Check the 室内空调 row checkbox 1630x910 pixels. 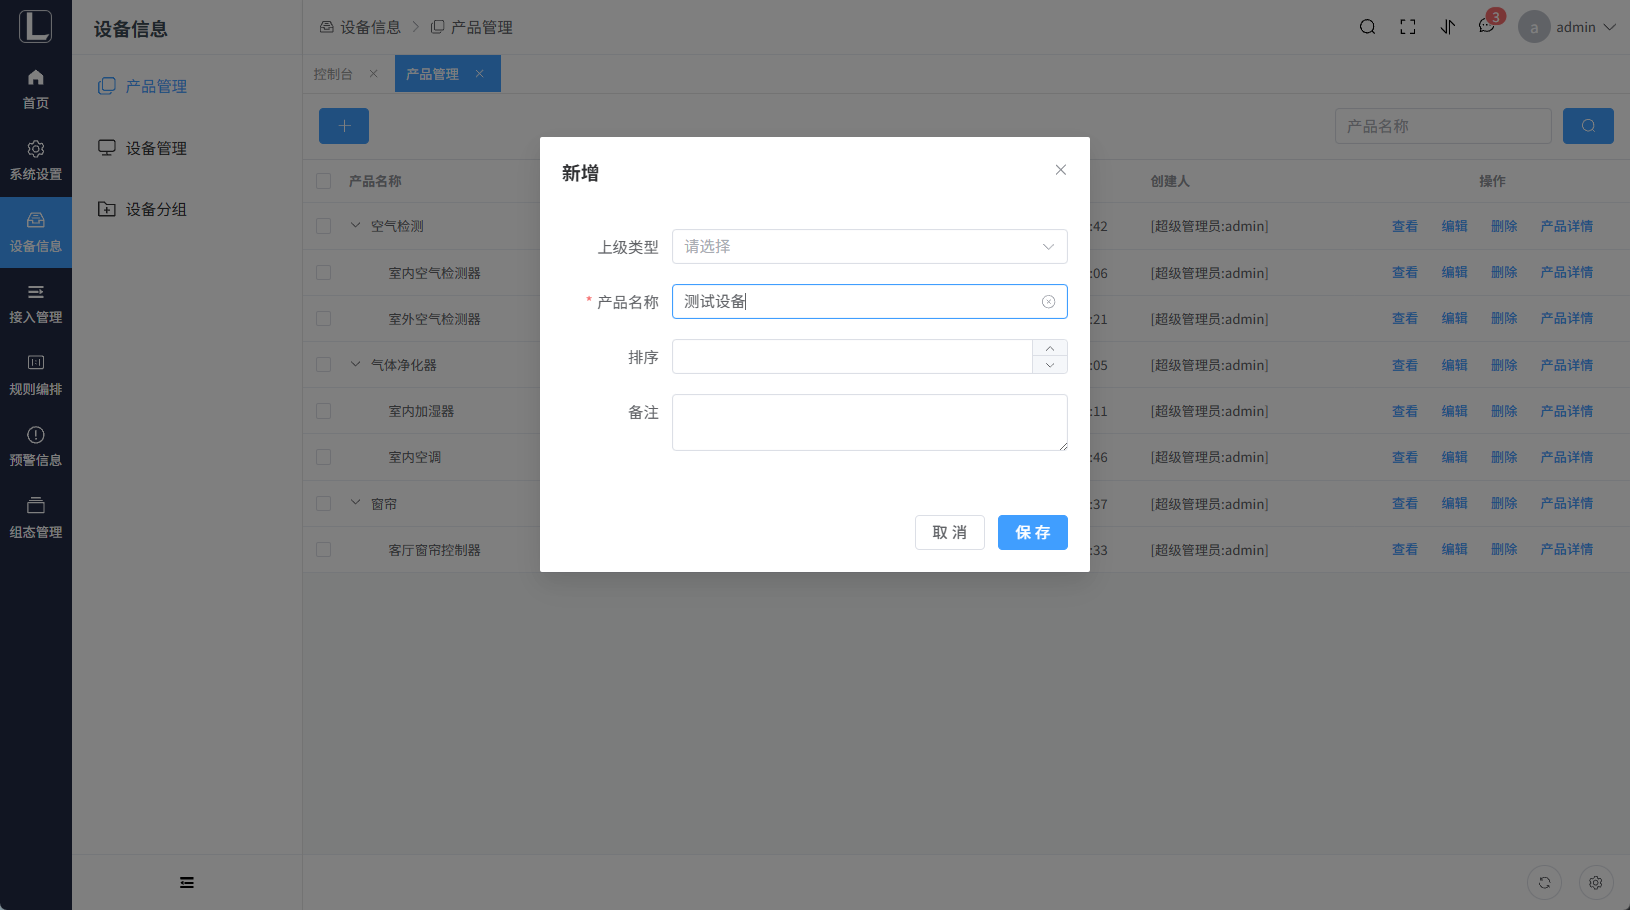pos(323,457)
